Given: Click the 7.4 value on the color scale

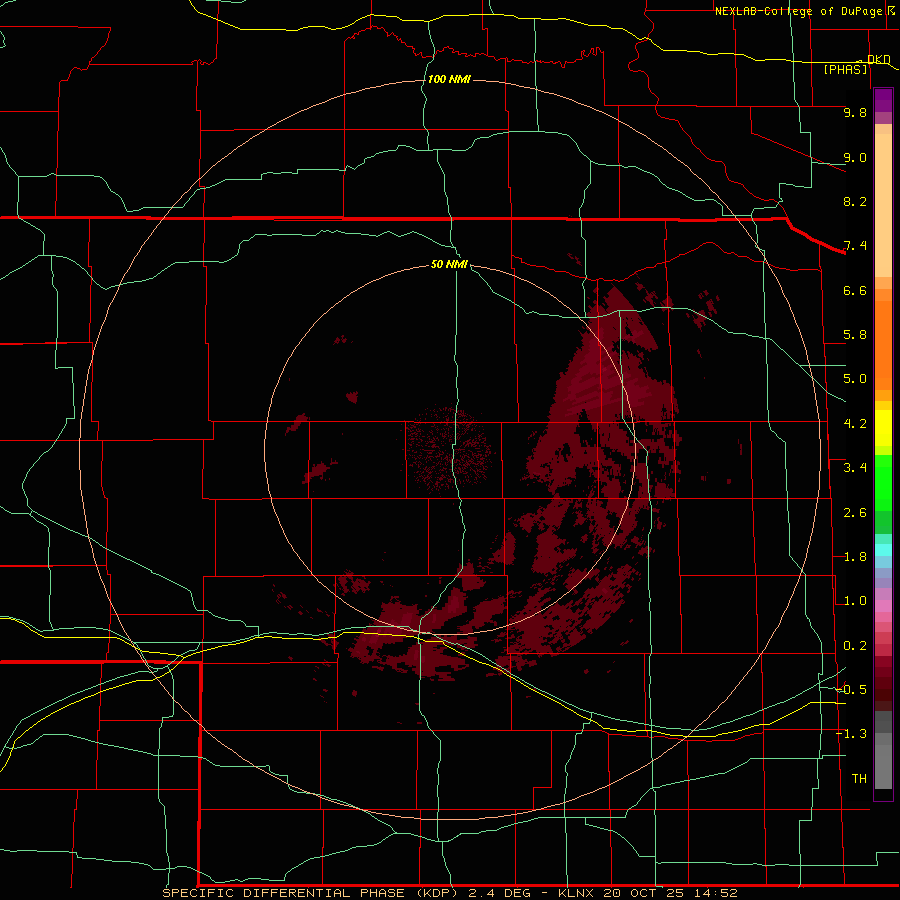Looking at the screenshot, I should (855, 246).
